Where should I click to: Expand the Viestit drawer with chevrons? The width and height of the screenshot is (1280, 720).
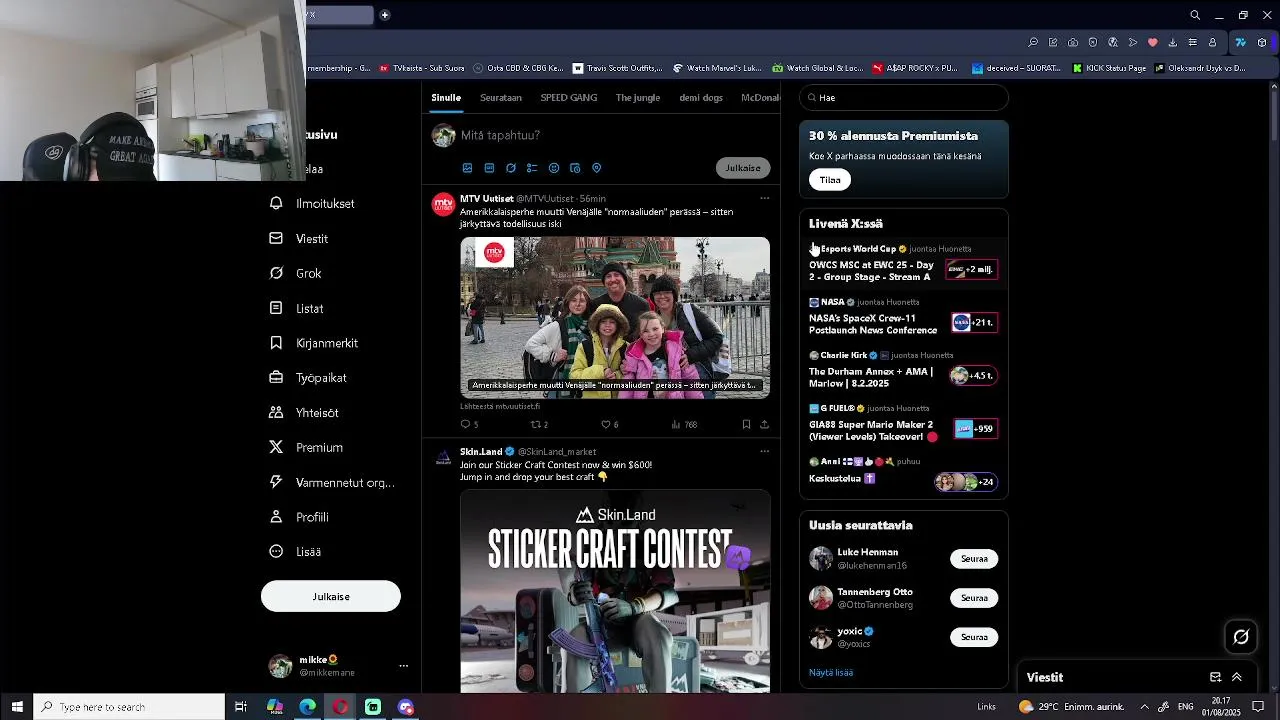(1237, 677)
